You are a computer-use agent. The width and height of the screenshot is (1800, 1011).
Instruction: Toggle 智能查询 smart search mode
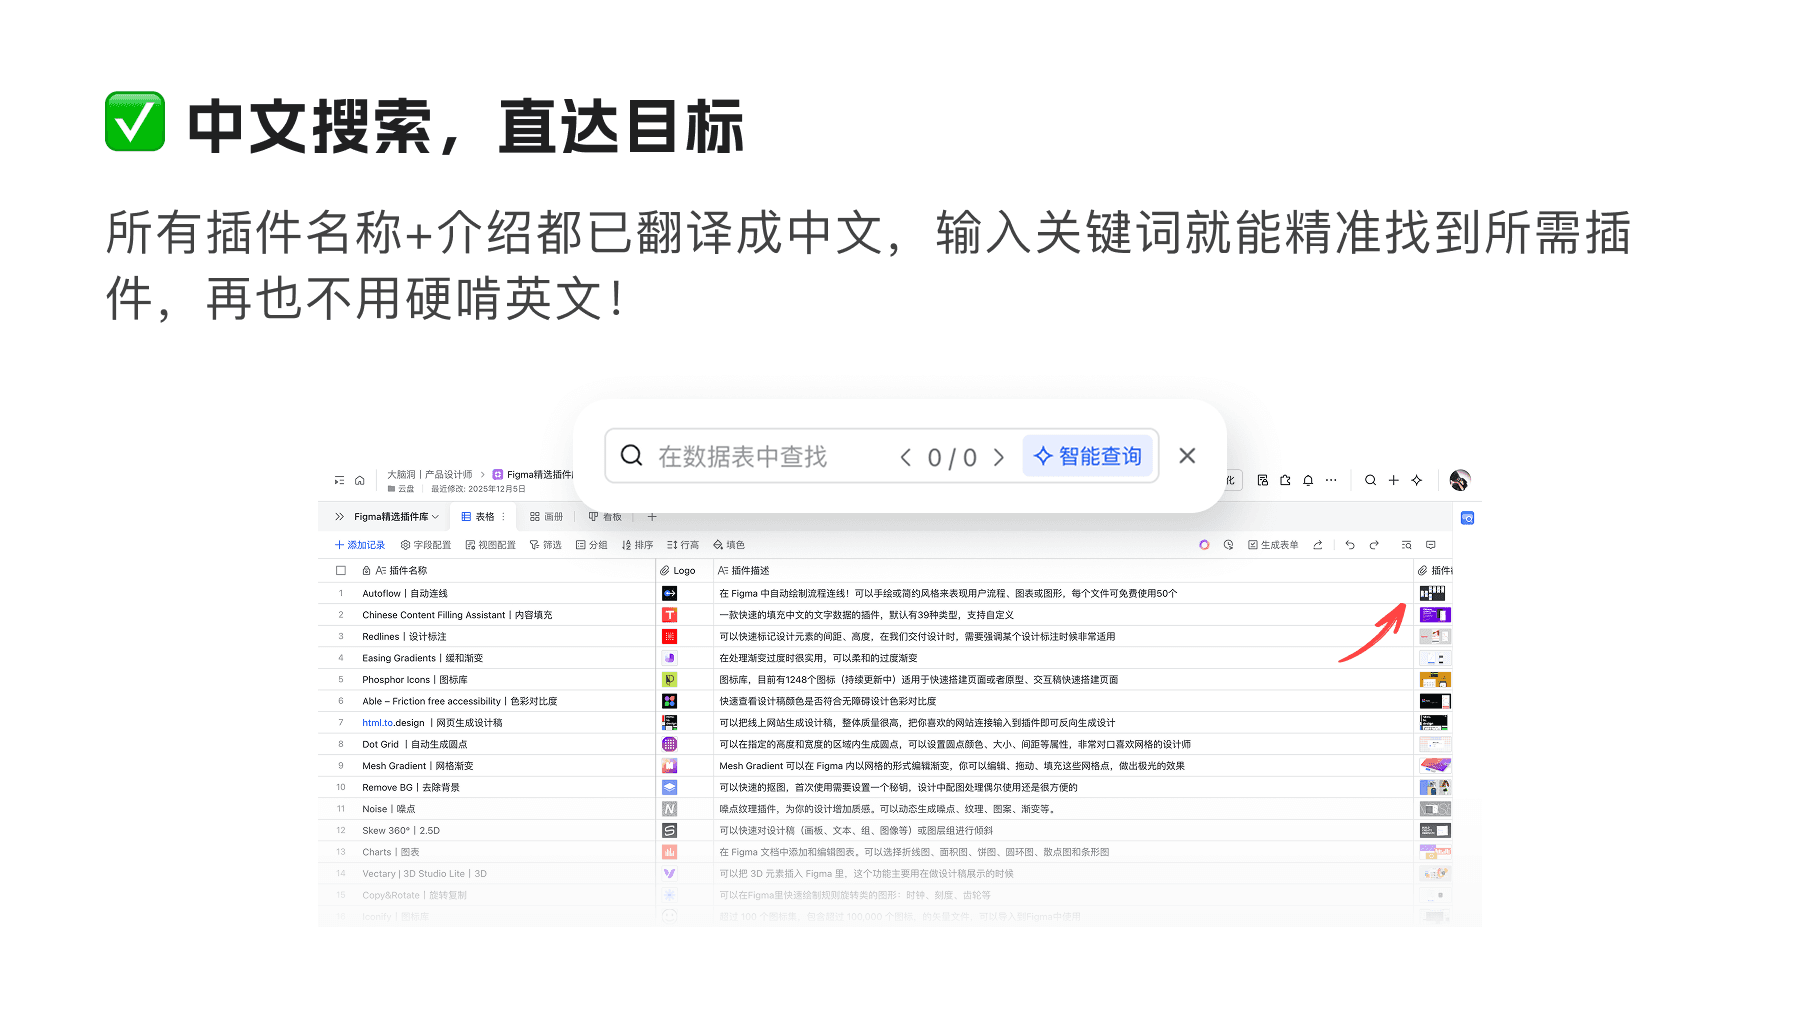1090,456
